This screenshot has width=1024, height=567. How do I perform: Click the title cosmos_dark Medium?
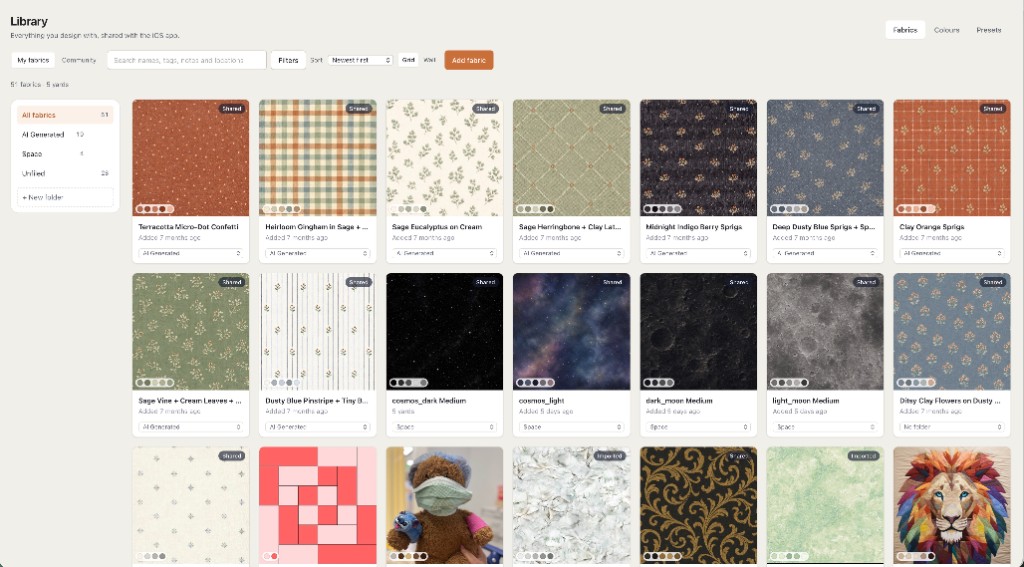[x=429, y=400]
